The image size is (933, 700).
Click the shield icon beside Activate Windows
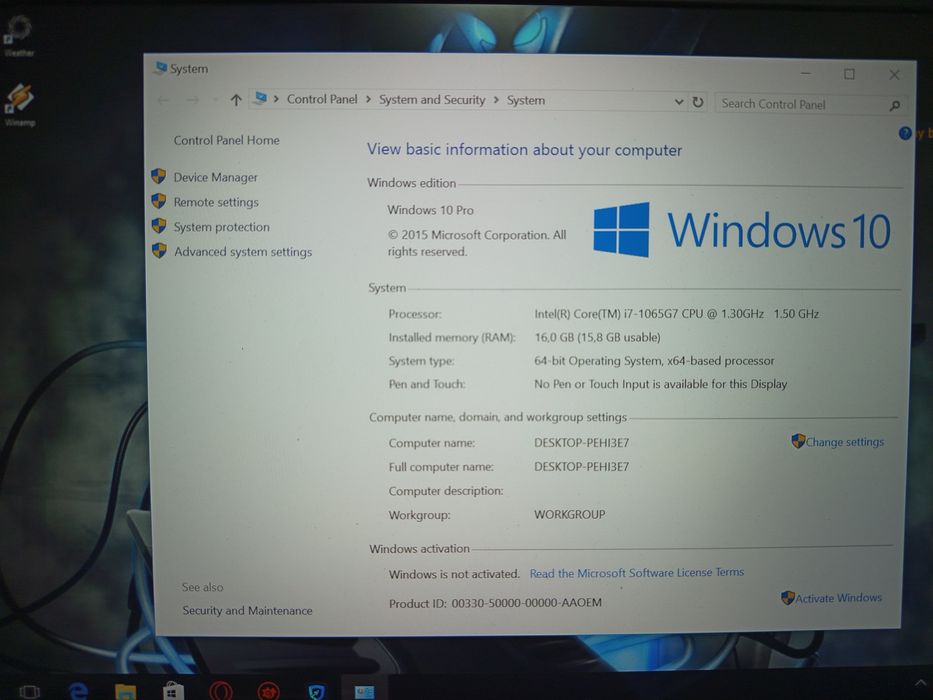pos(788,598)
